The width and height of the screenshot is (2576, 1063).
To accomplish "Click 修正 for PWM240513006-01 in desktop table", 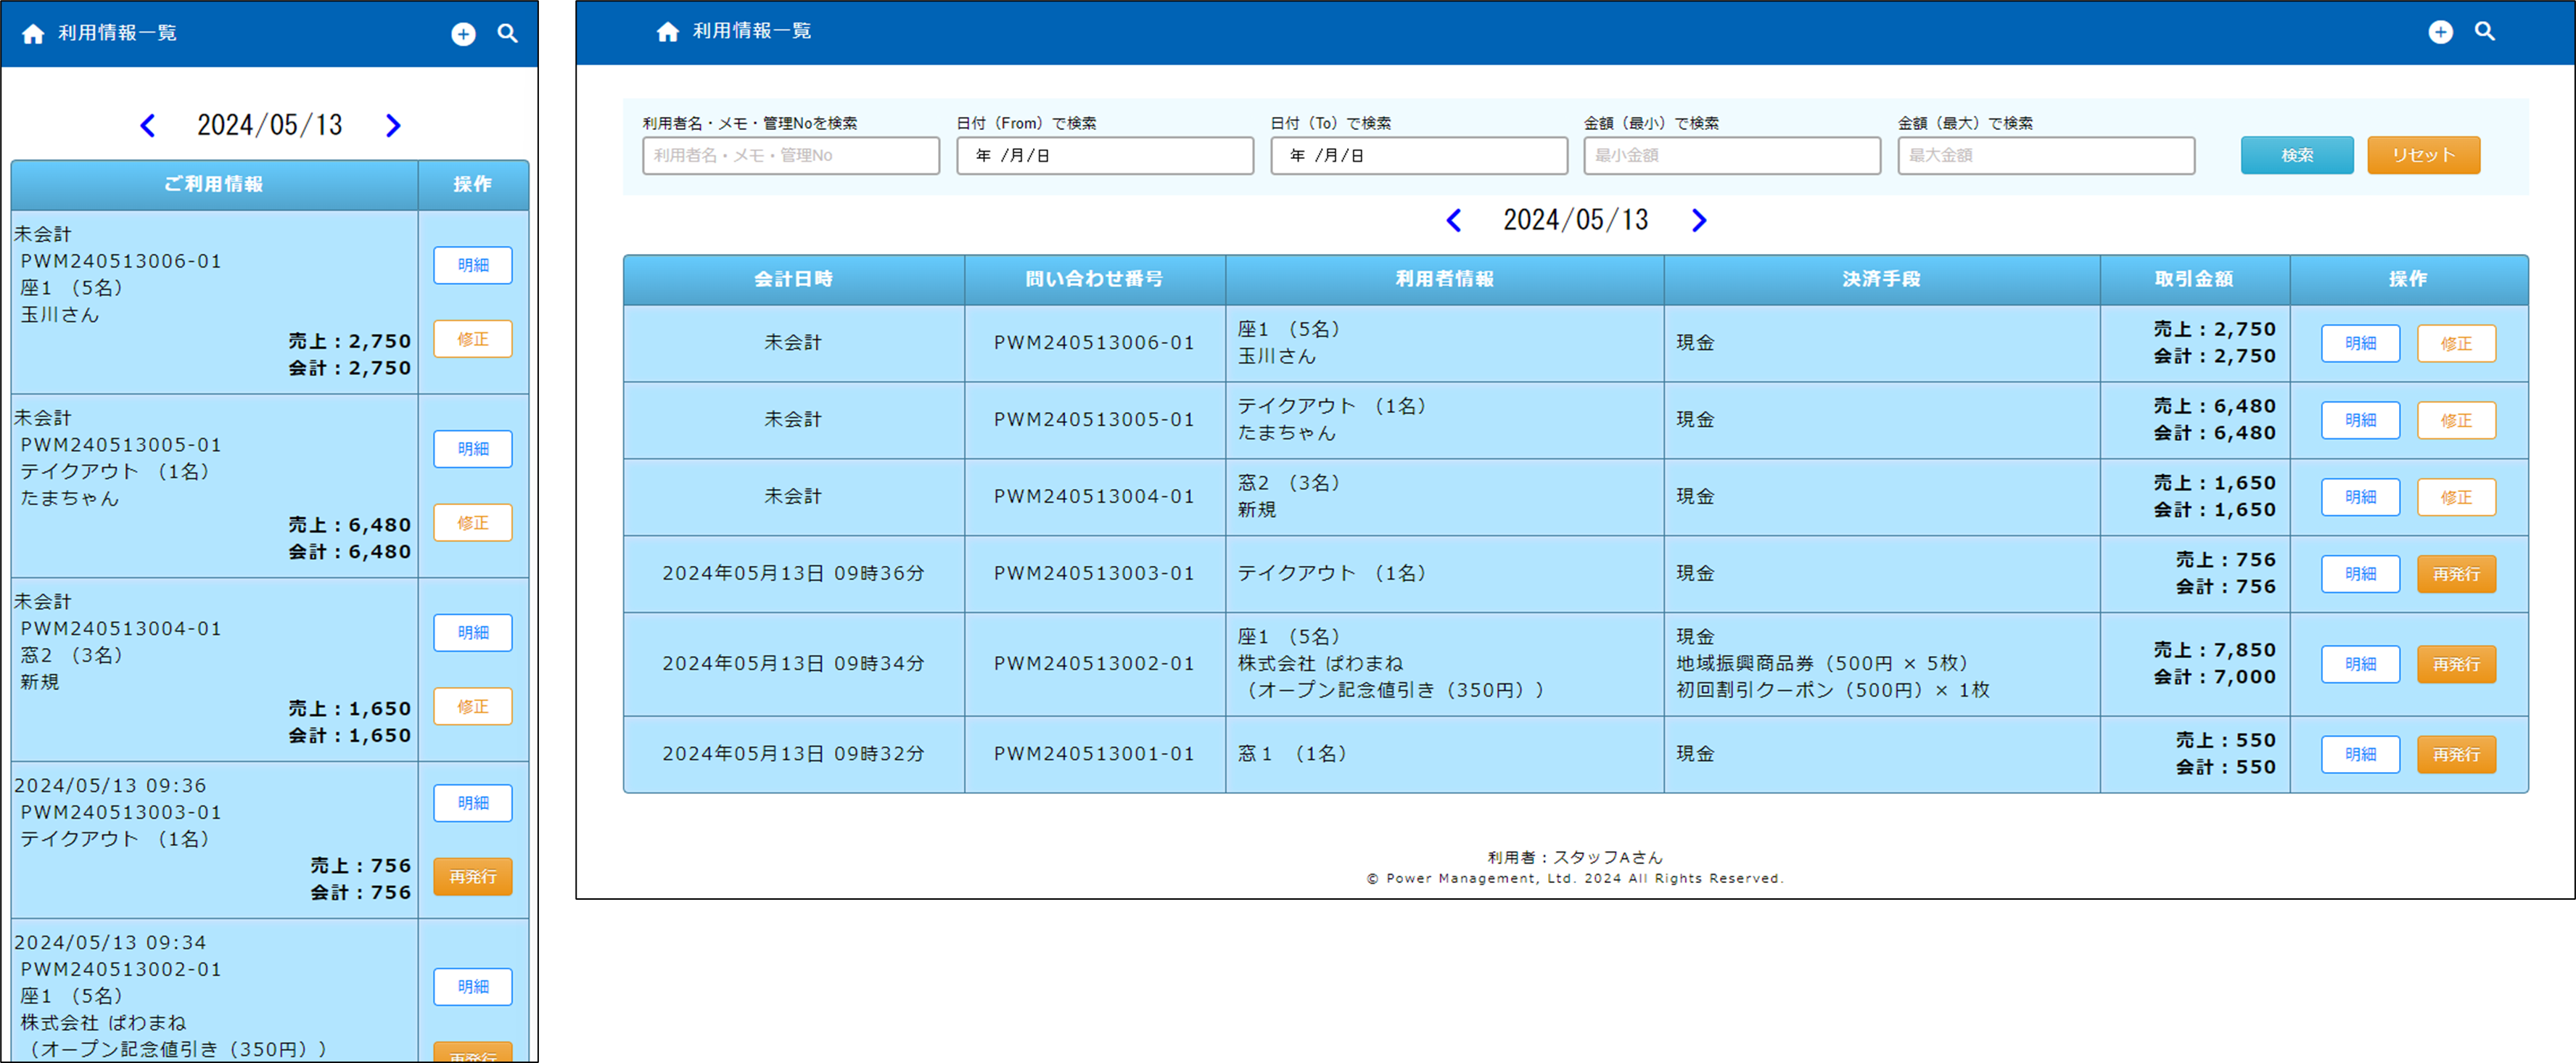I will coord(2456,344).
